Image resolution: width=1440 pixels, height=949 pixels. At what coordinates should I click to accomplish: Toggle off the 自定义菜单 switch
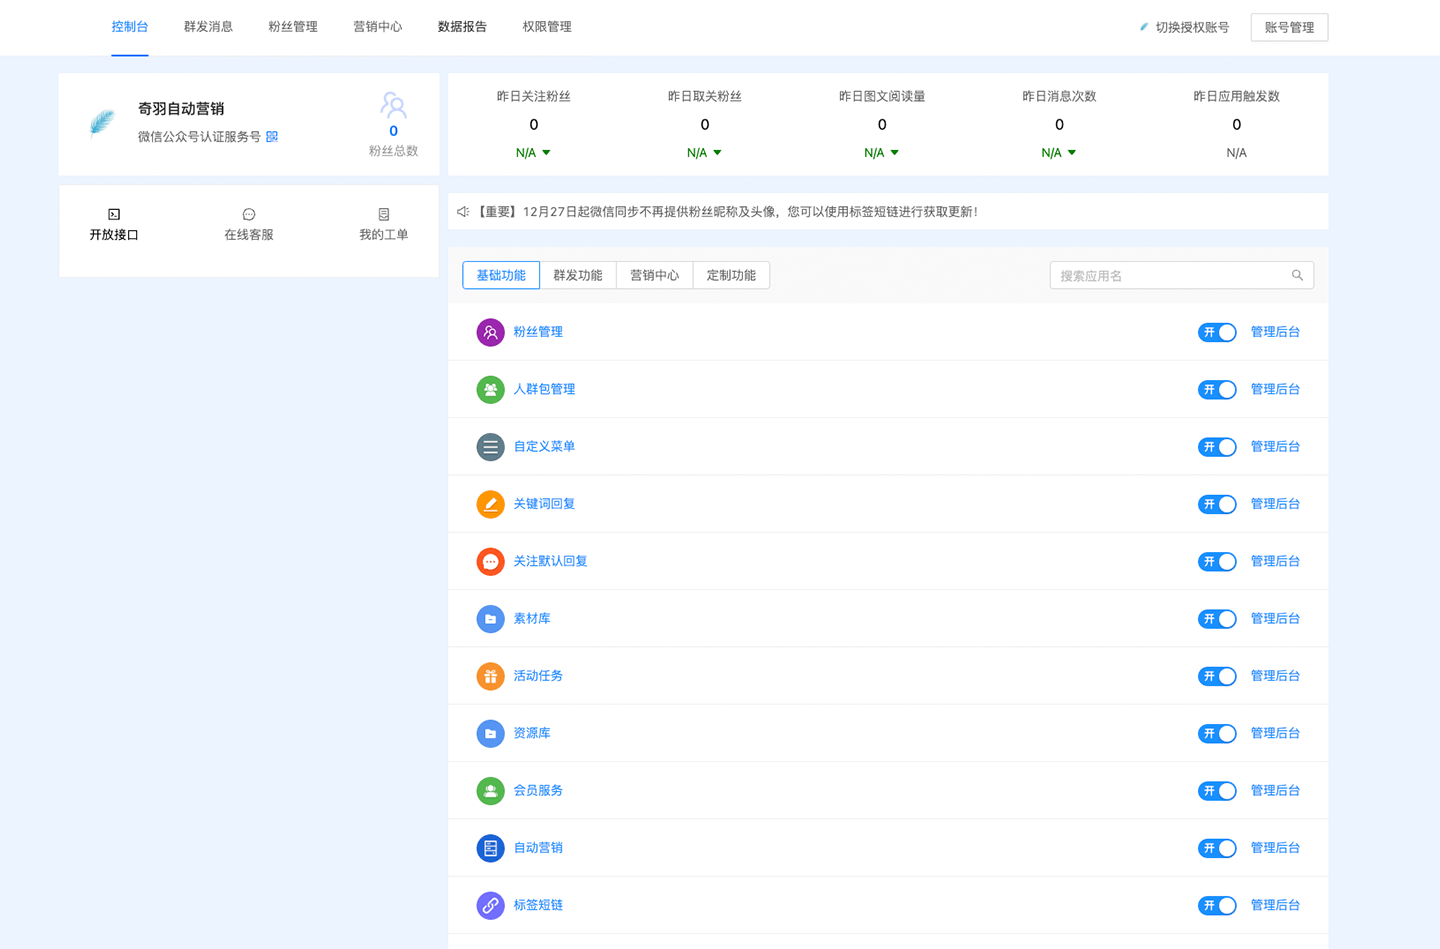pos(1217,447)
